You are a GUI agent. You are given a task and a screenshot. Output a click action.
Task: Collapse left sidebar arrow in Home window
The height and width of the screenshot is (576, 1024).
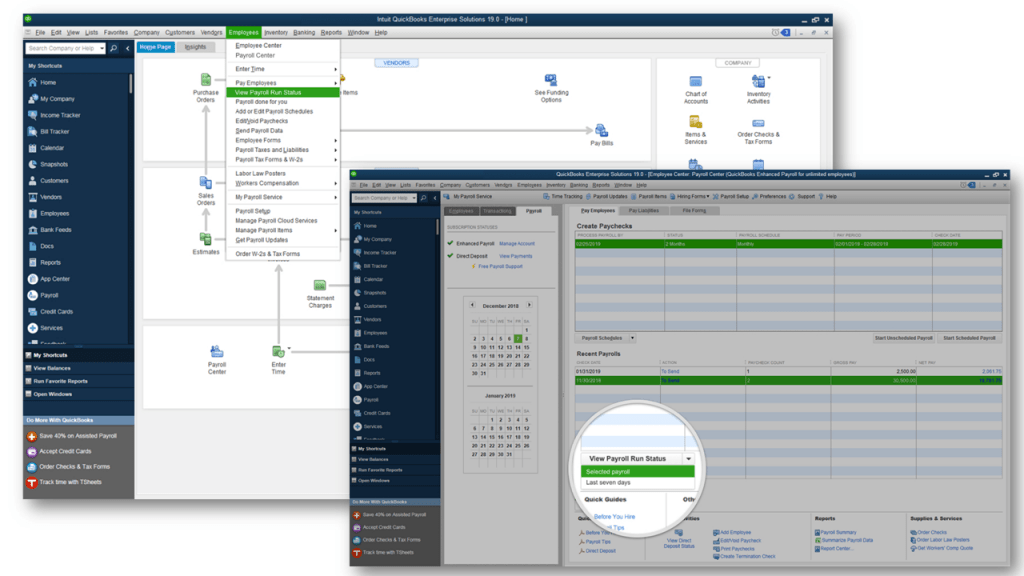127,48
